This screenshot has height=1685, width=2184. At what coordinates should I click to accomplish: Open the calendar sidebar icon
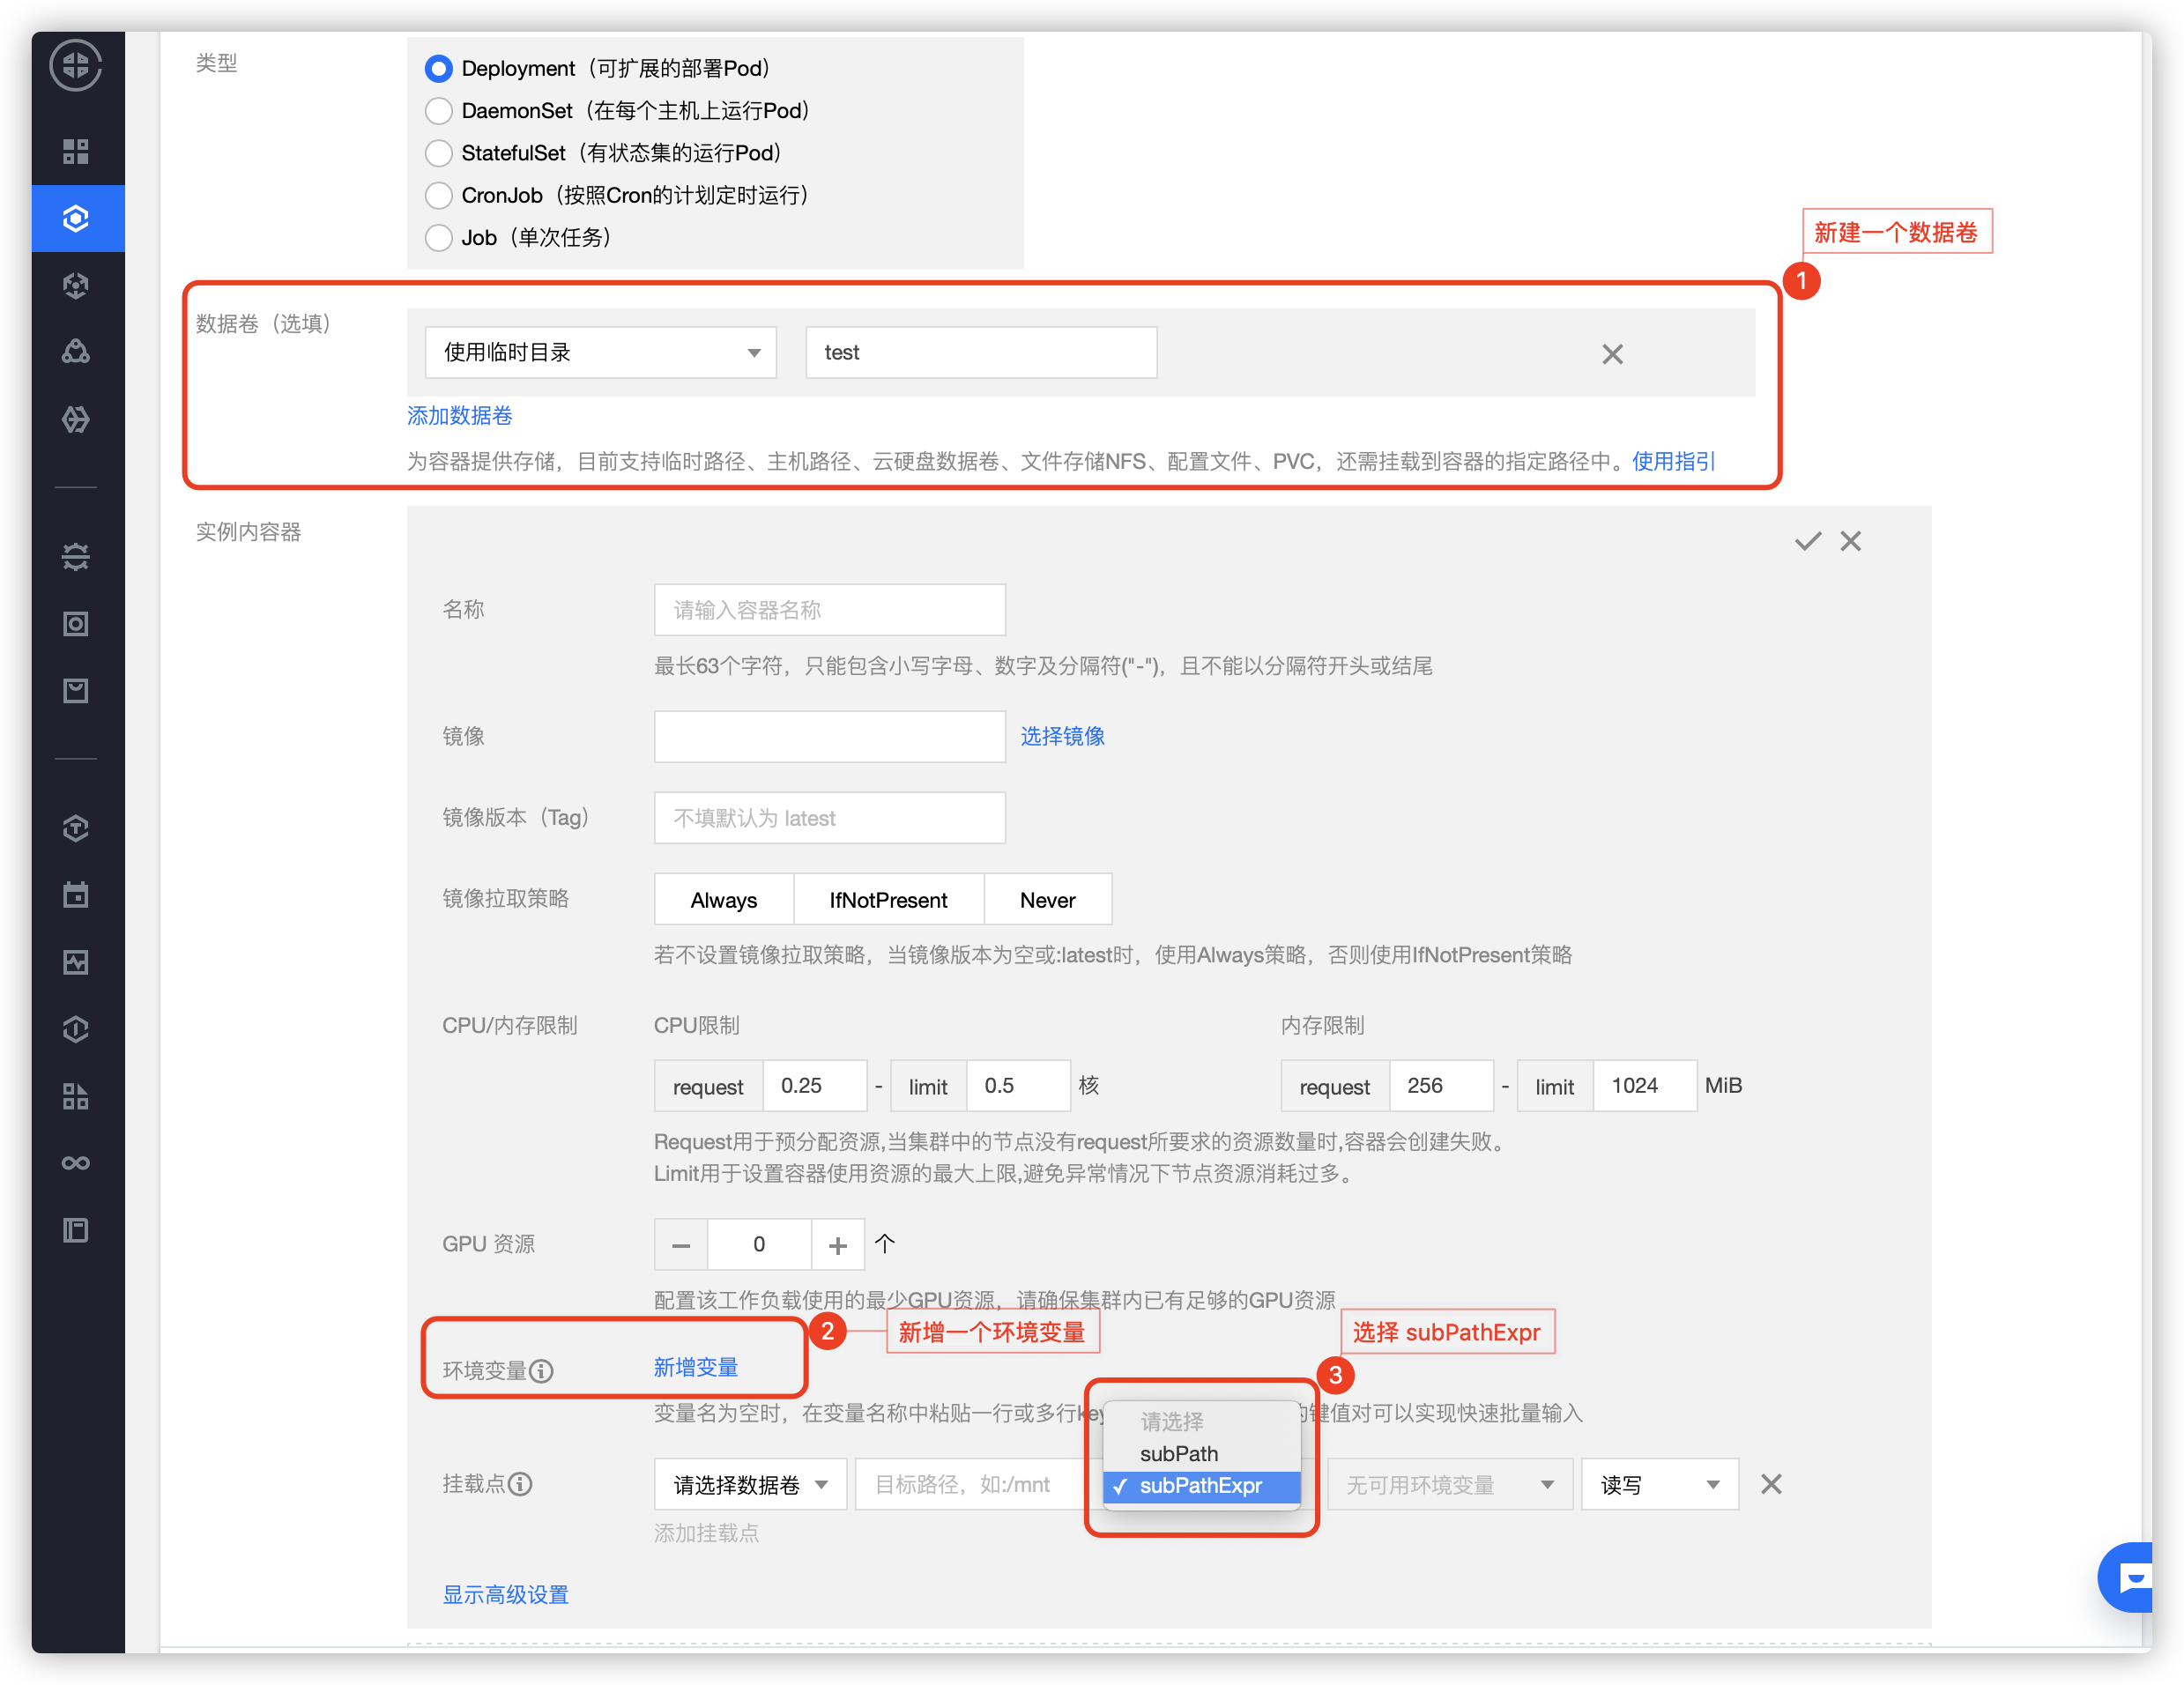76,895
